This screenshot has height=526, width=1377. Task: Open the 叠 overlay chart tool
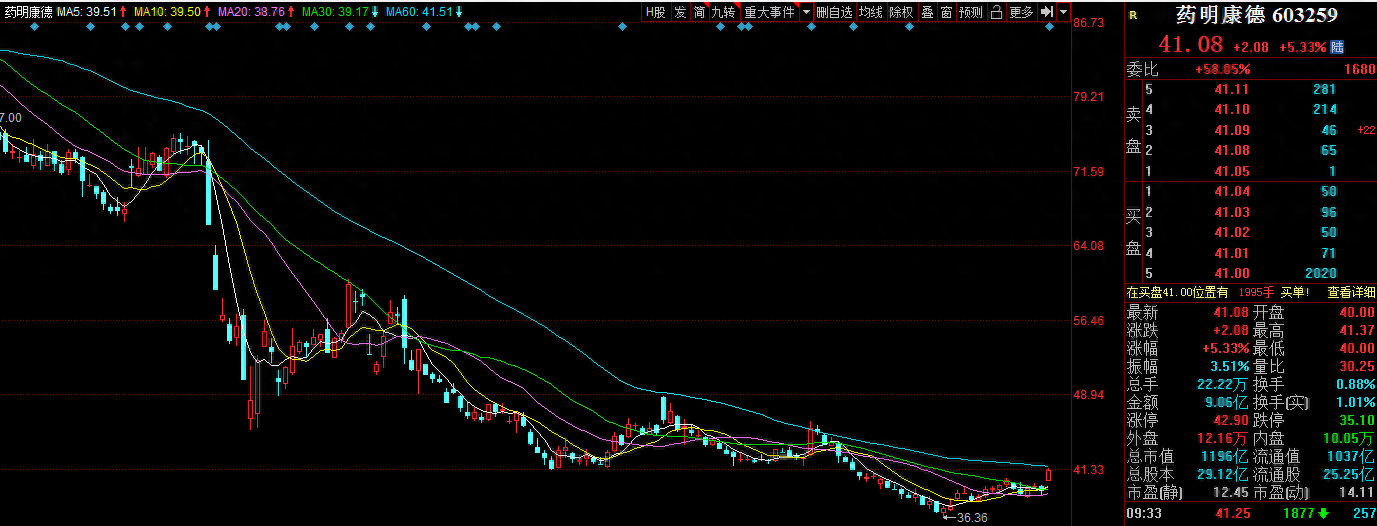point(927,12)
